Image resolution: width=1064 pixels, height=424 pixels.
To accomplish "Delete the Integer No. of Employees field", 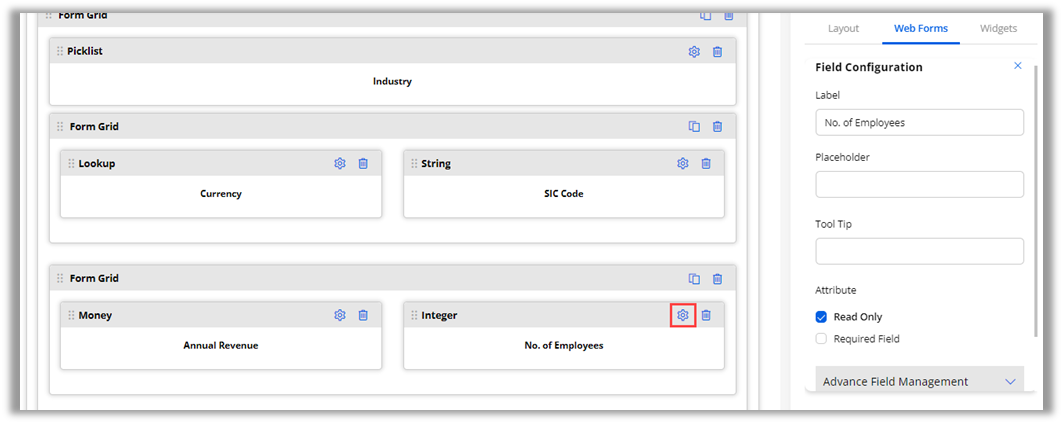I will pos(706,315).
